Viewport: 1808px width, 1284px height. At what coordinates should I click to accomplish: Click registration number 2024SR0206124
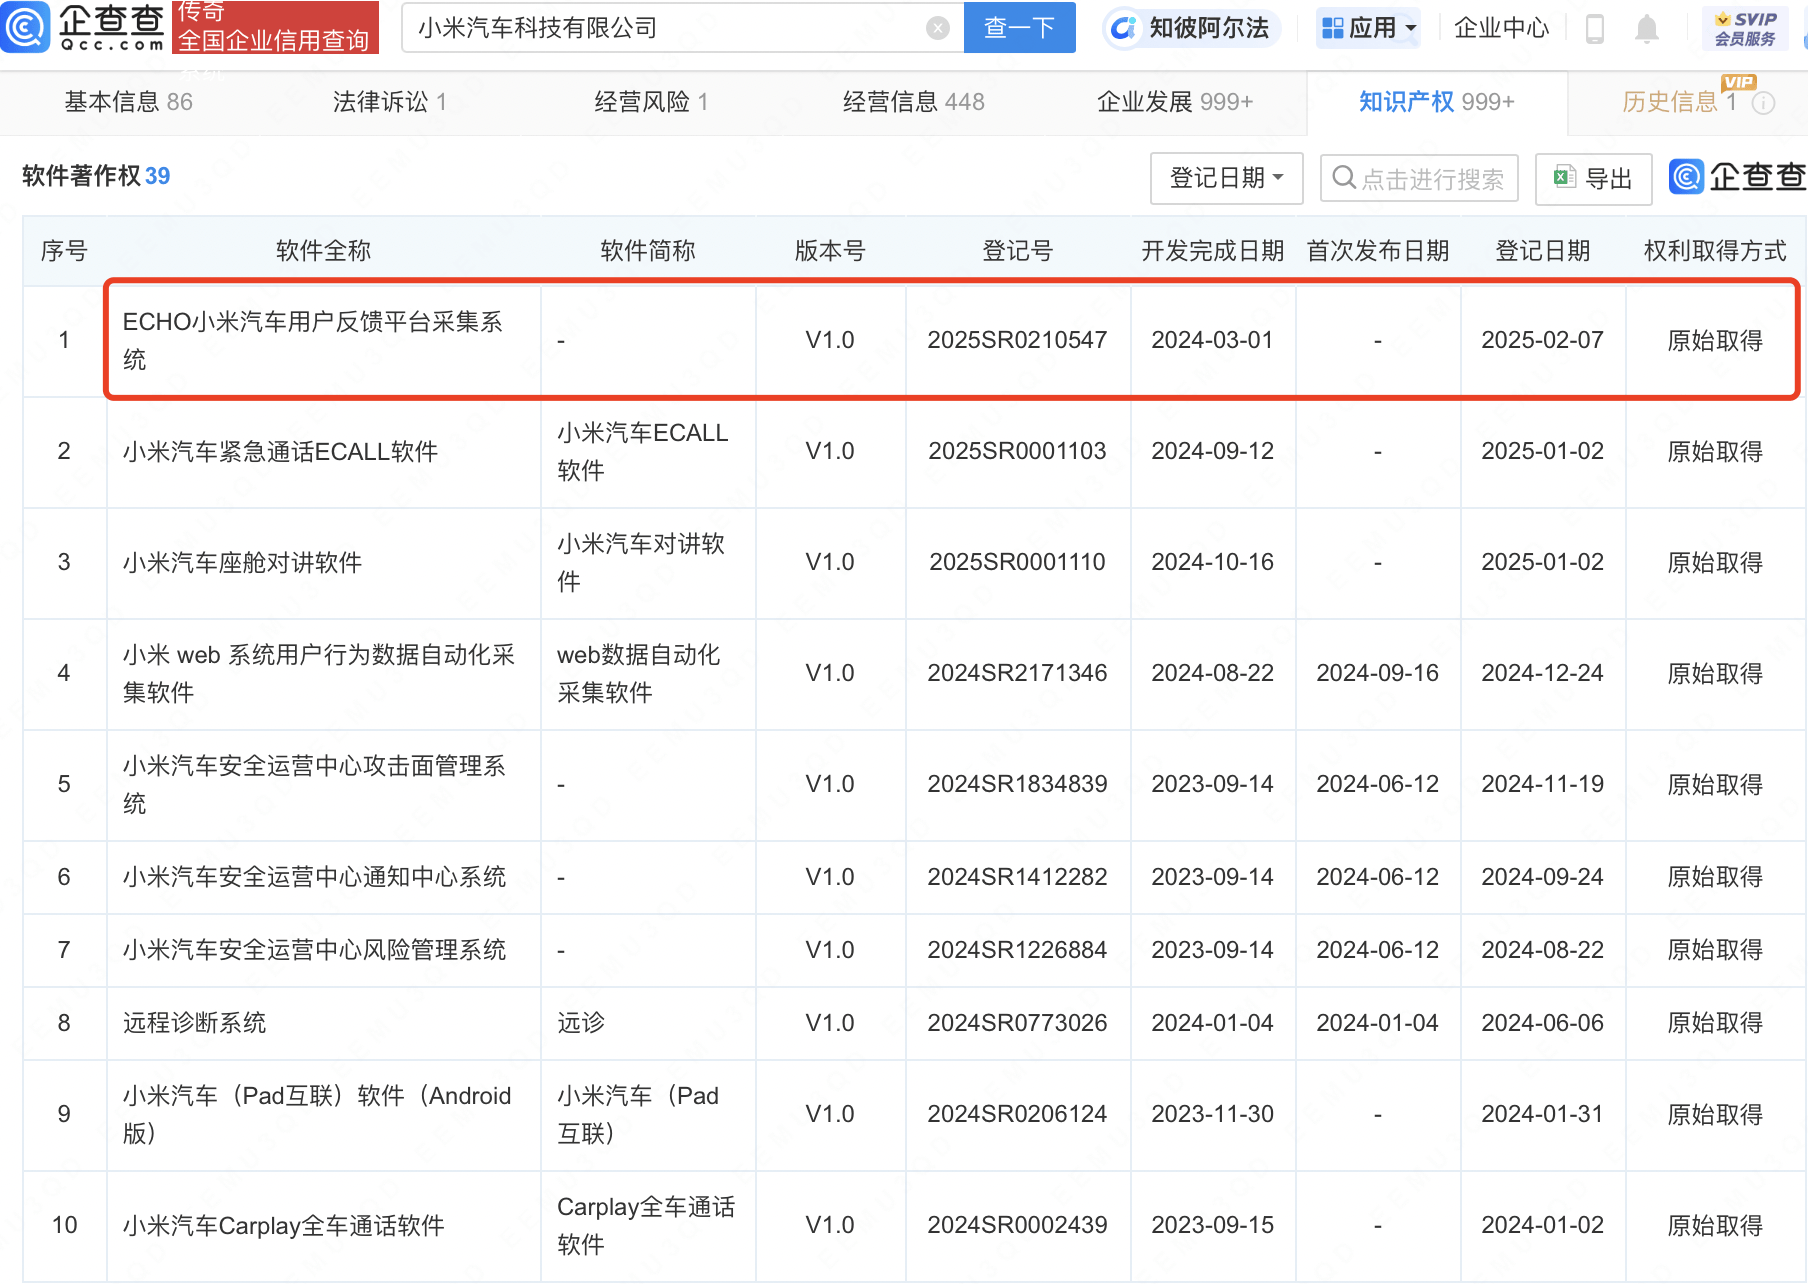point(1017,1114)
